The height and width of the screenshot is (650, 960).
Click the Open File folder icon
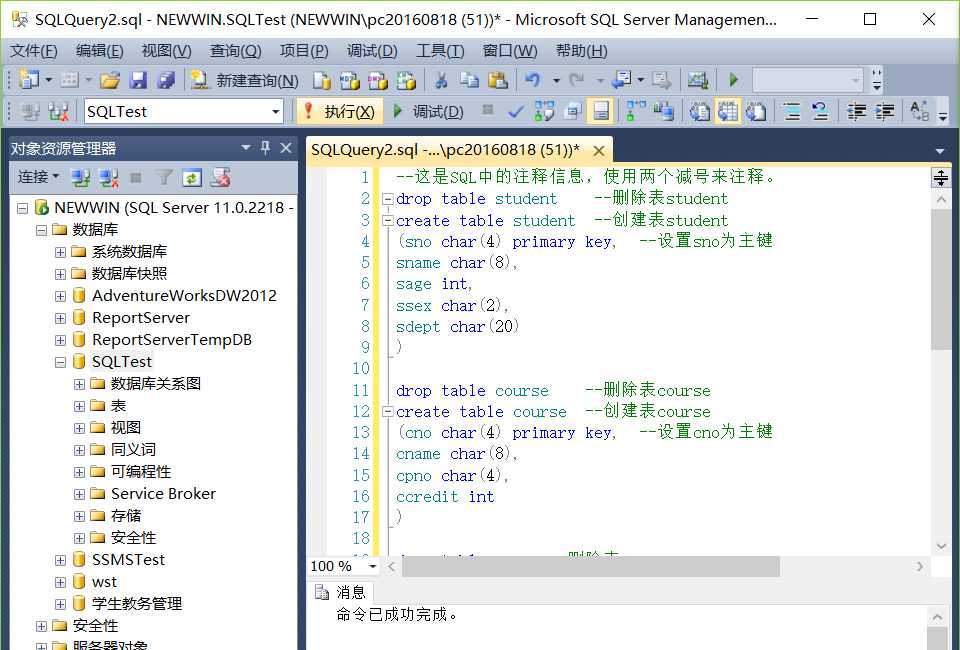(110, 80)
